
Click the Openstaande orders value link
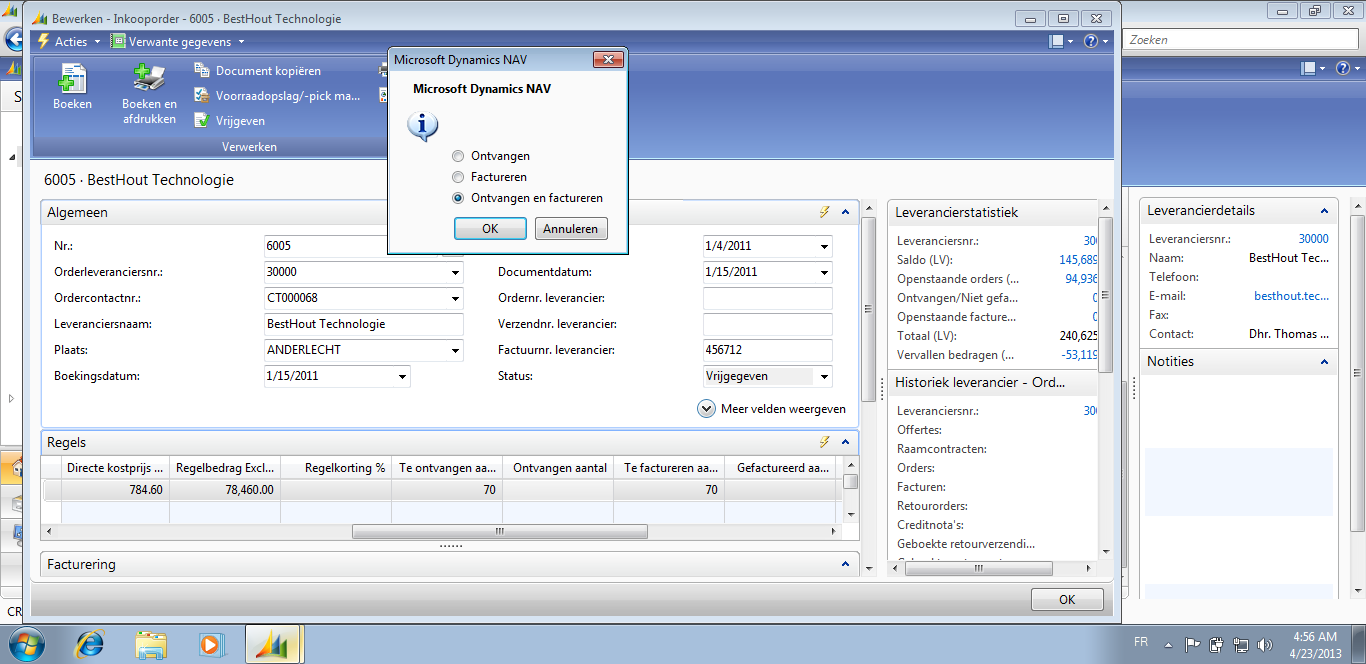pyautogui.click(x=1081, y=278)
